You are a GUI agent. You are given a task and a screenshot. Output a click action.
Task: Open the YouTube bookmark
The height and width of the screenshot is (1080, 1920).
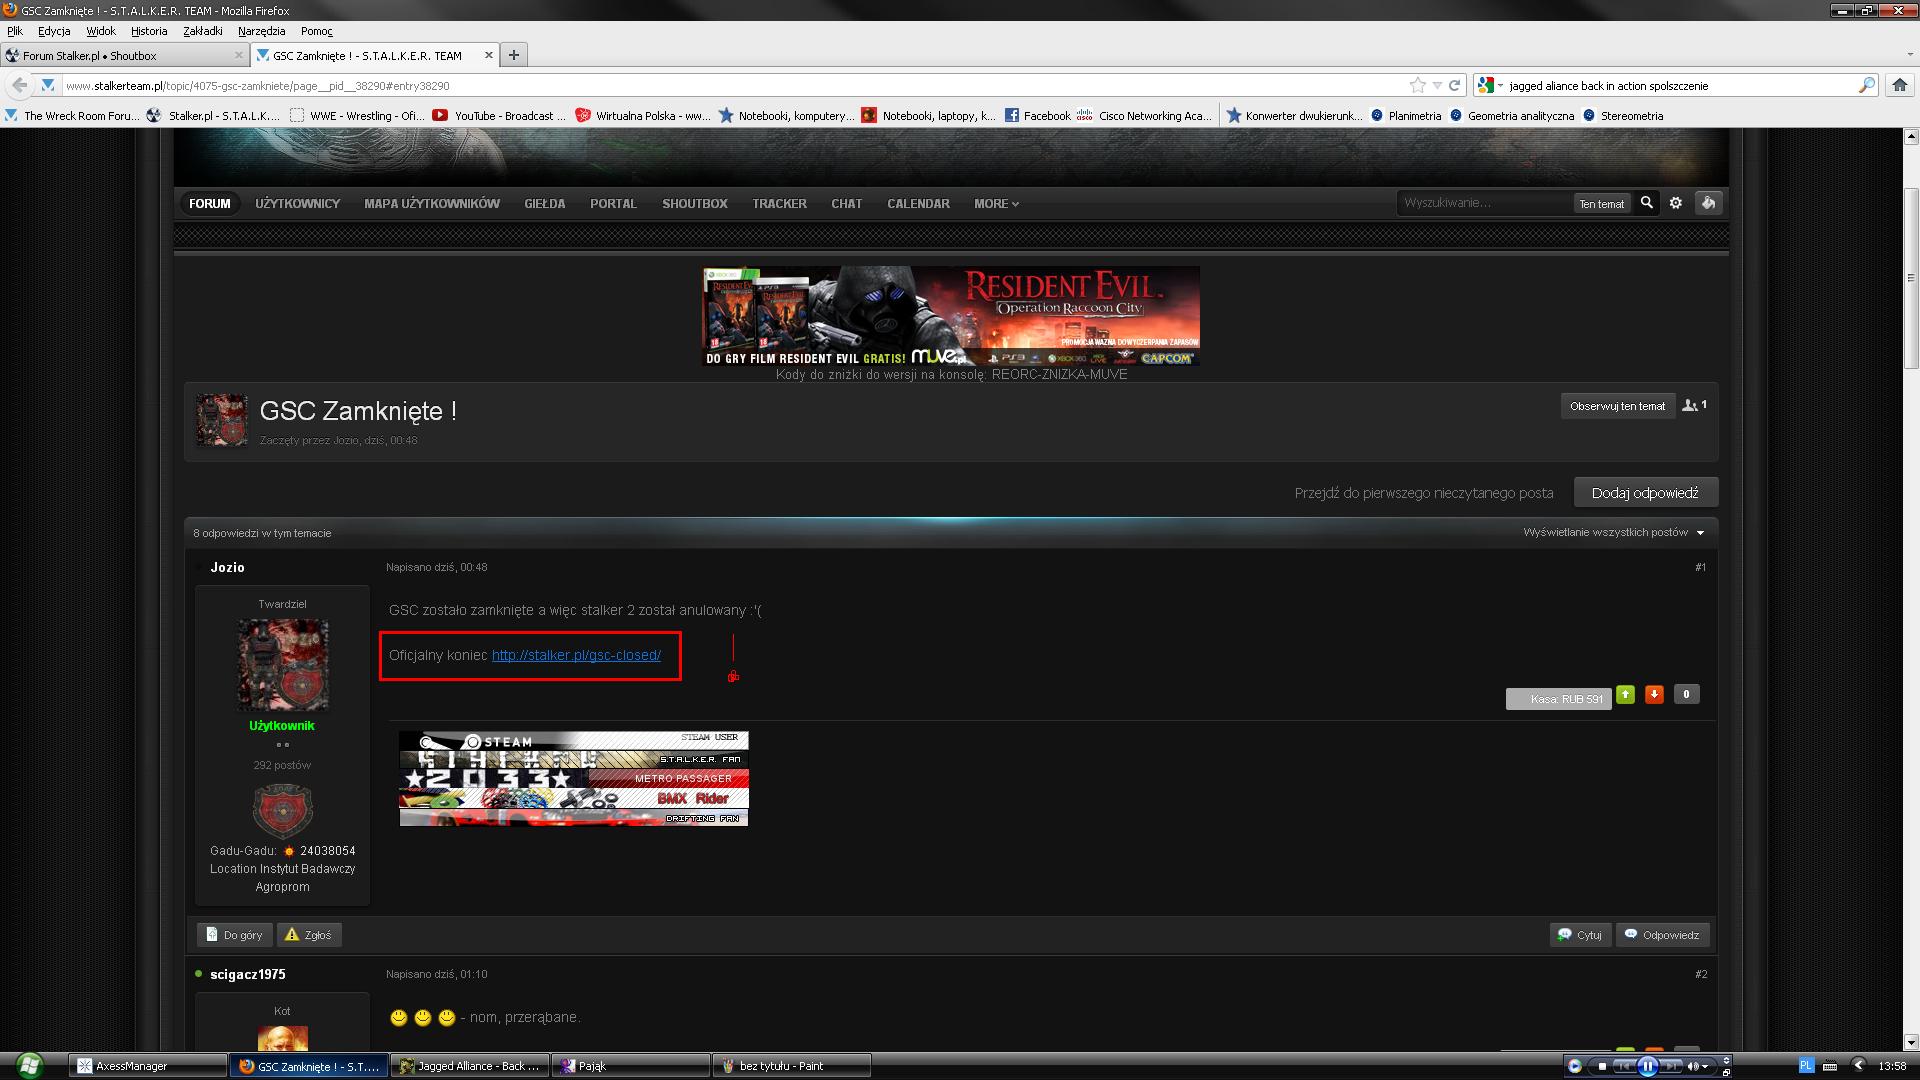[x=498, y=116]
